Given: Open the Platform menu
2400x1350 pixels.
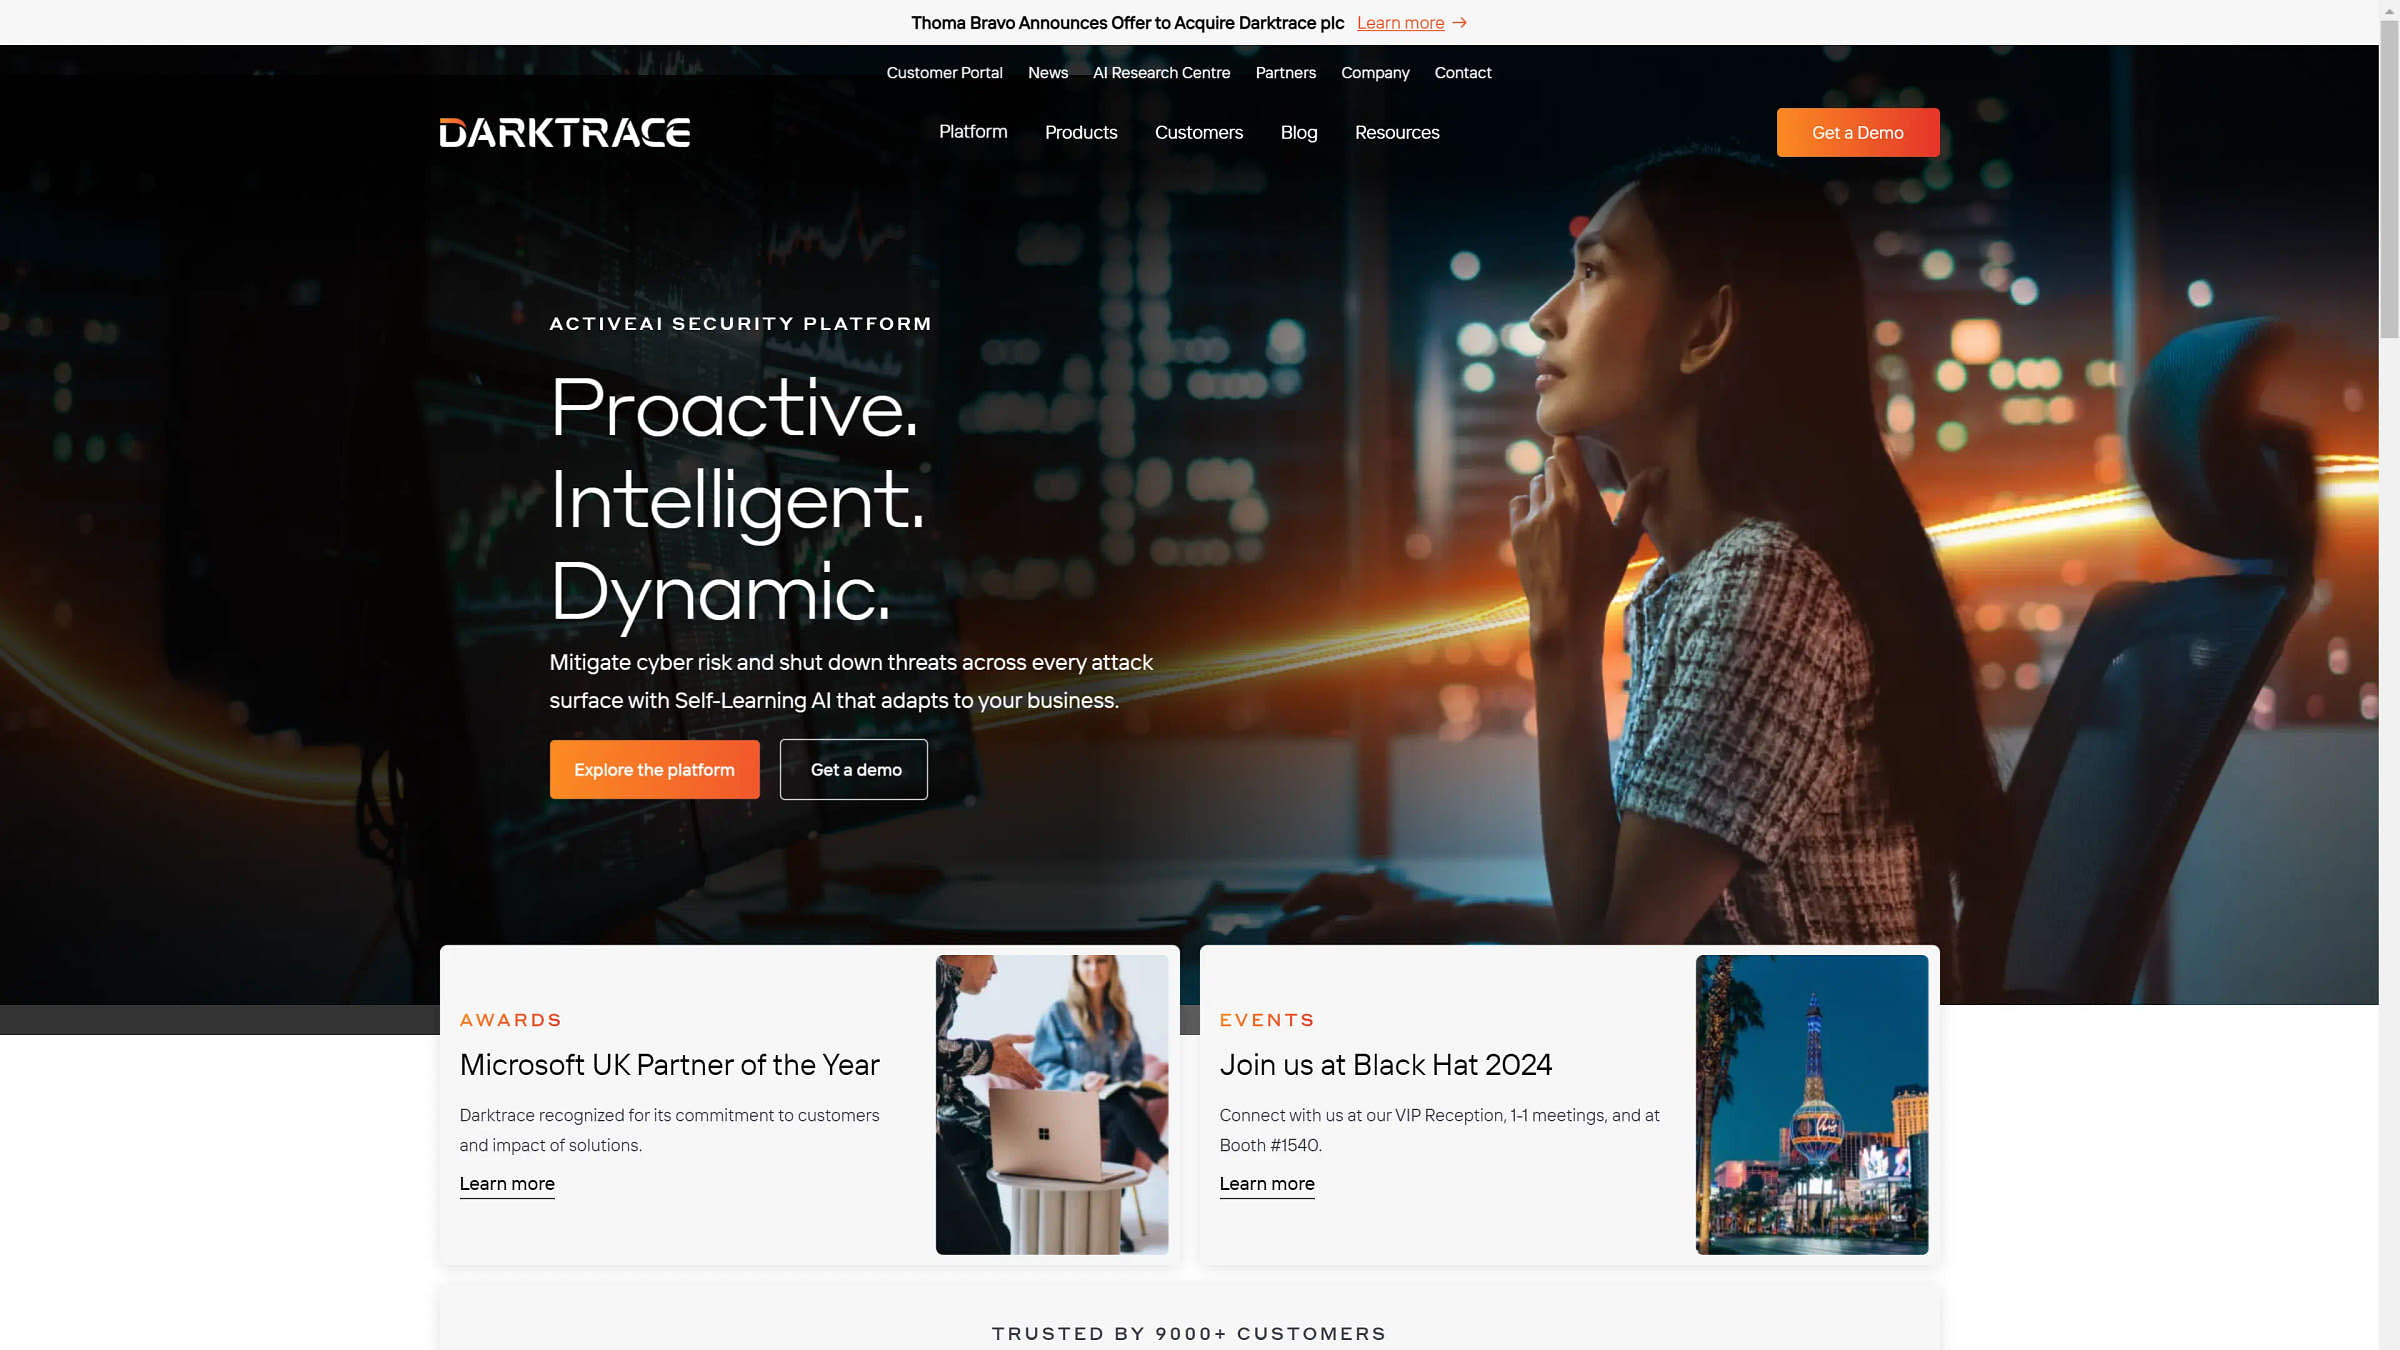Looking at the screenshot, I should (973, 132).
